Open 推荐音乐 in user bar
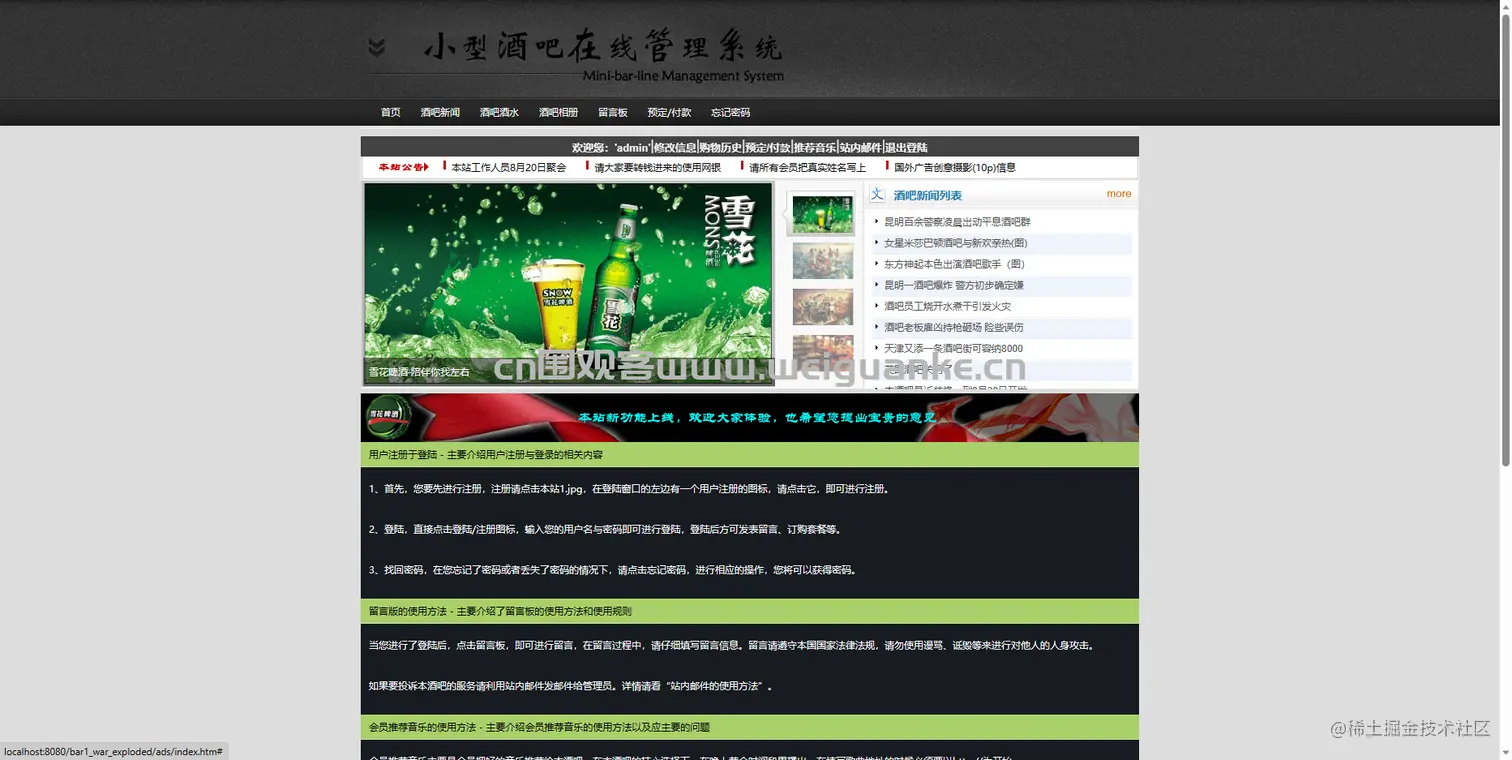The width and height of the screenshot is (1512, 760). point(815,148)
